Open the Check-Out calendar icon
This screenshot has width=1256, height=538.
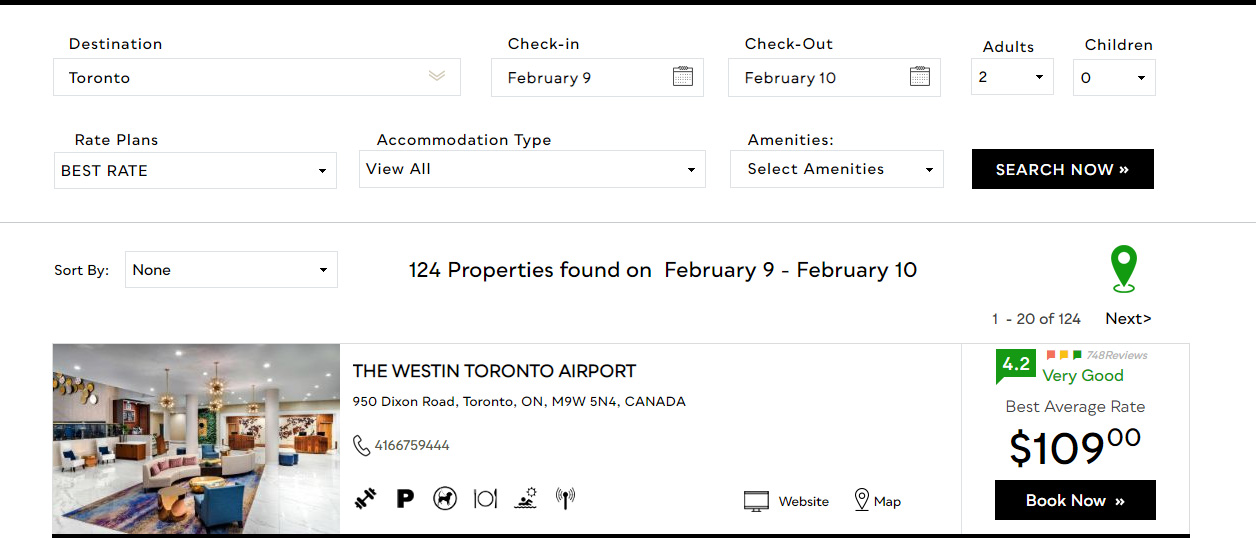pyautogui.click(x=920, y=76)
